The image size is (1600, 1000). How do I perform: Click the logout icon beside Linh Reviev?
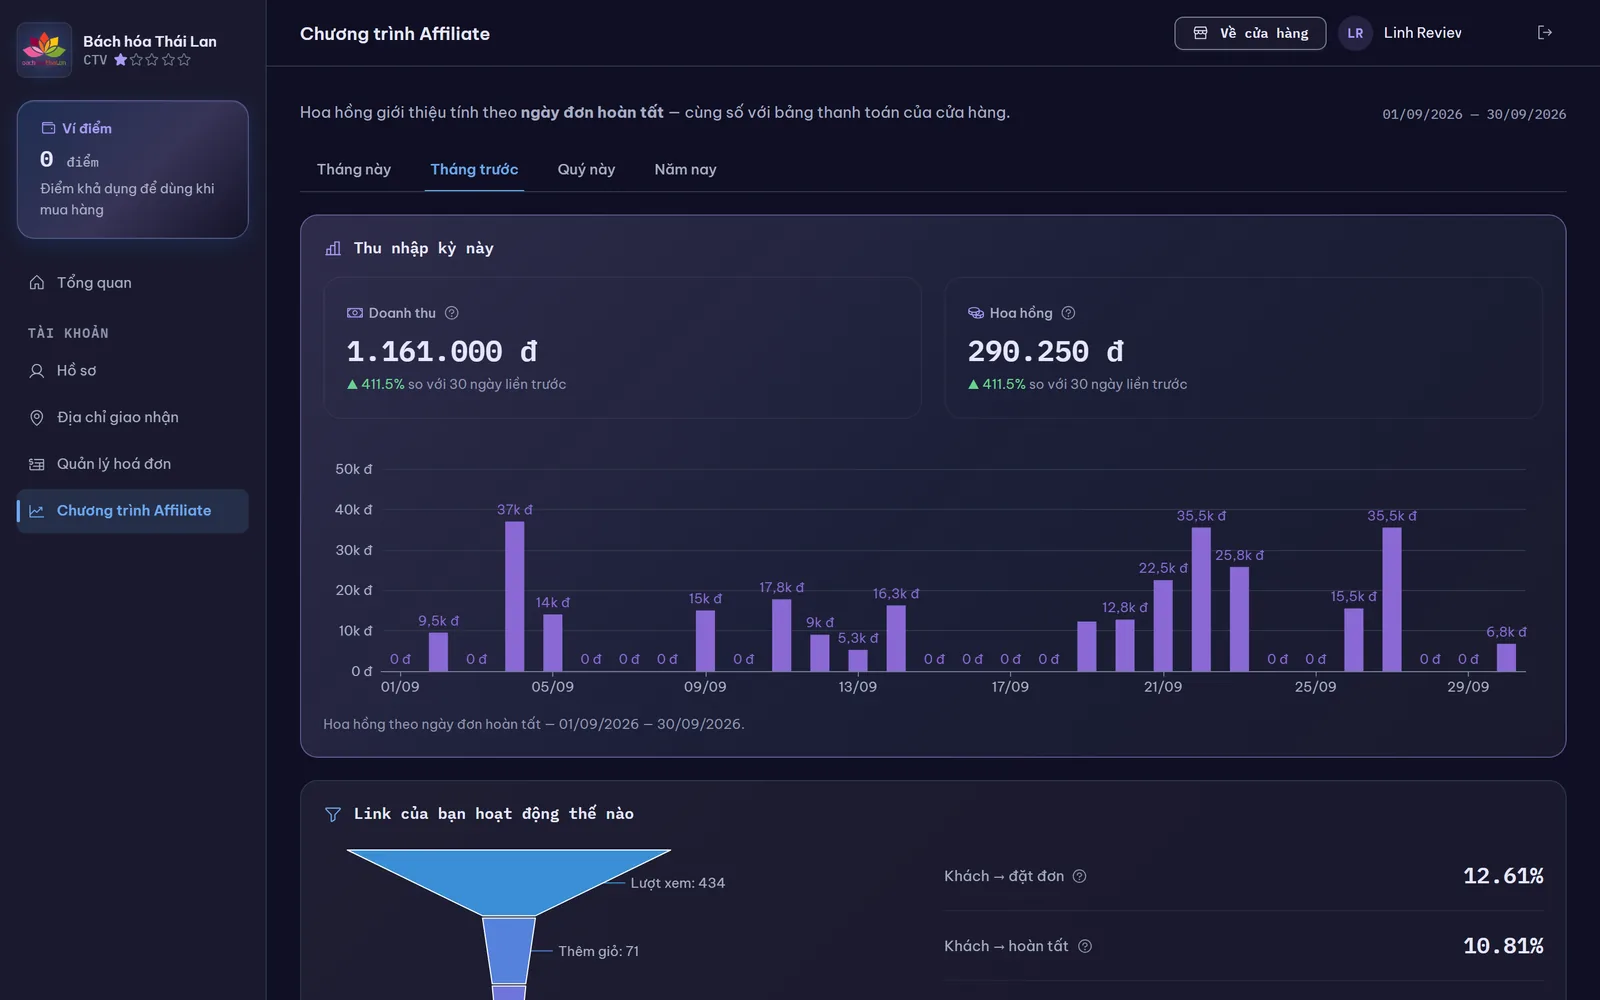(x=1545, y=33)
